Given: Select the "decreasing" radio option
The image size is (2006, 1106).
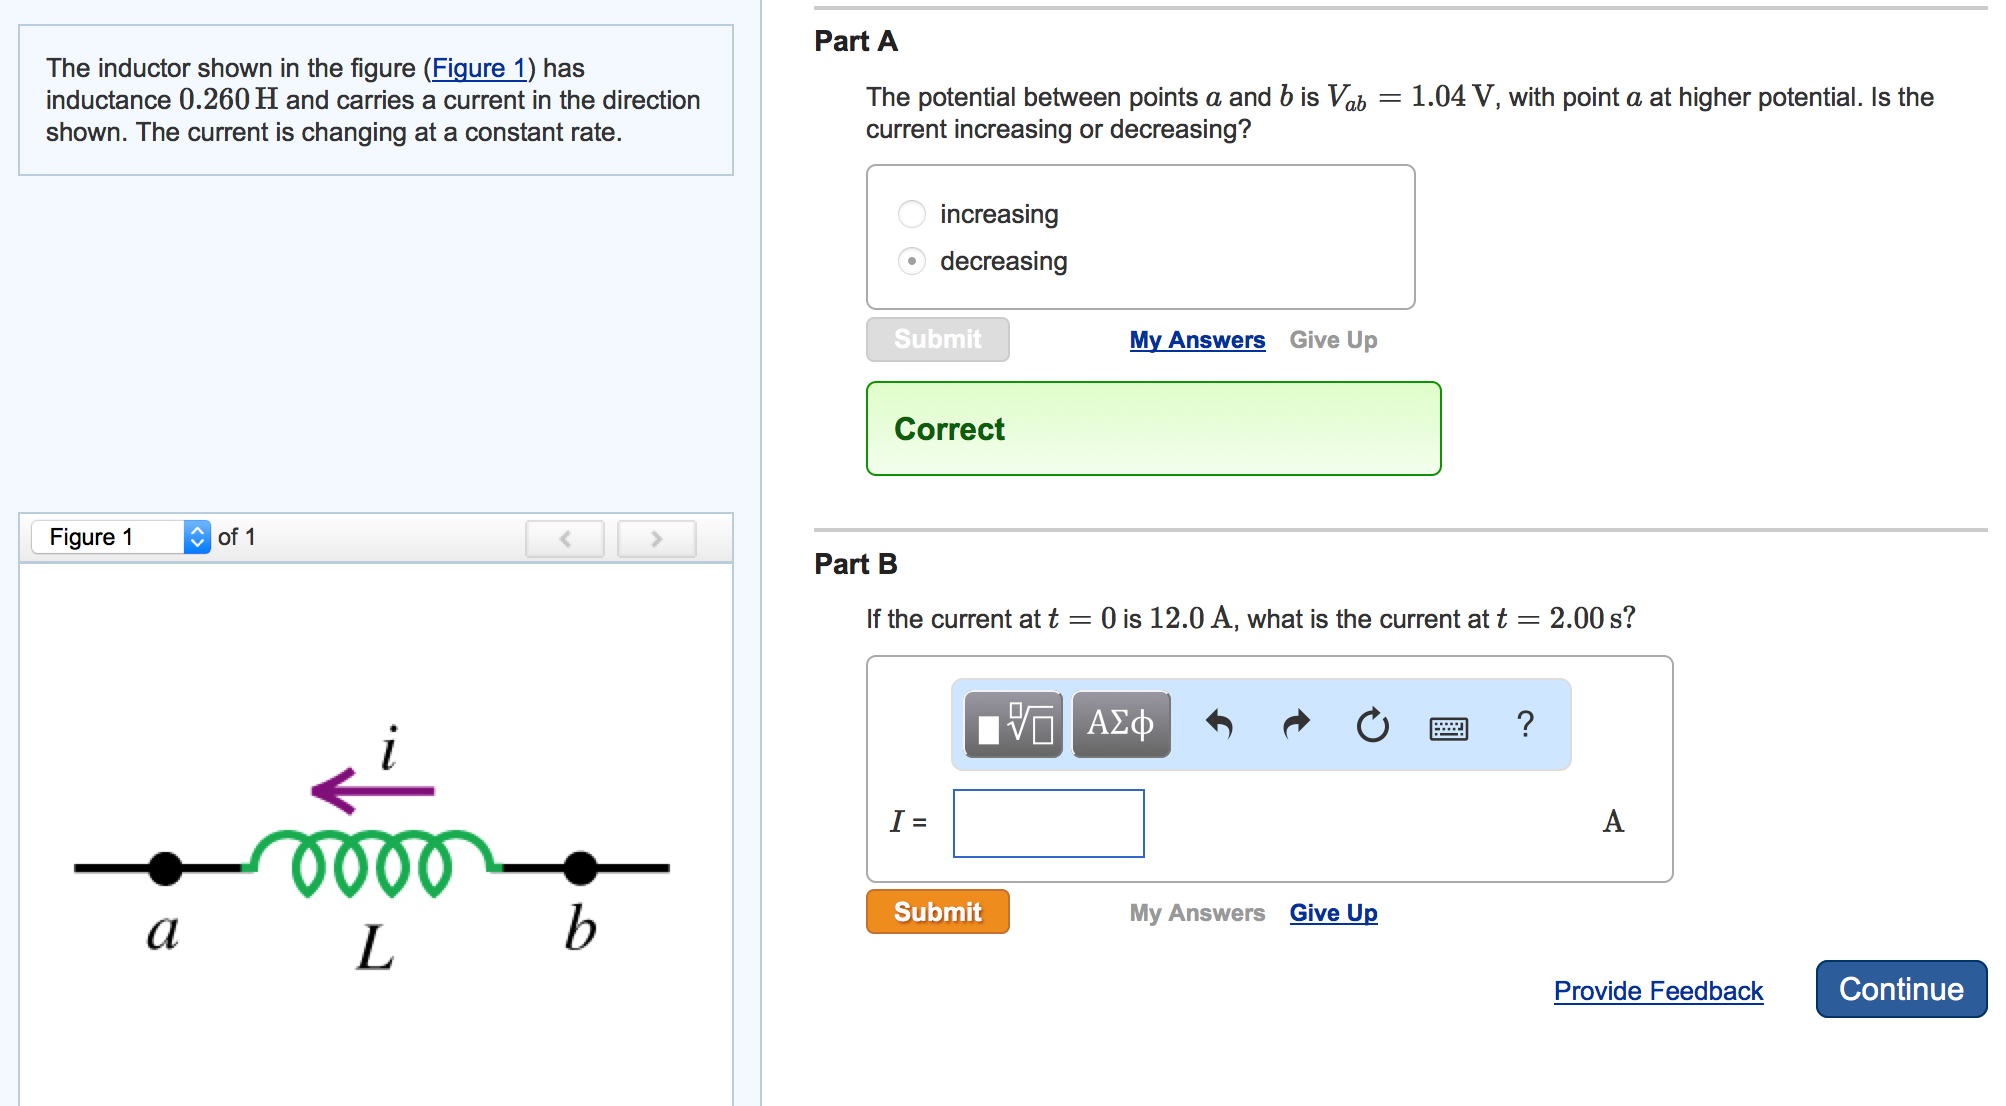Looking at the screenshot, I should [911, 261].
